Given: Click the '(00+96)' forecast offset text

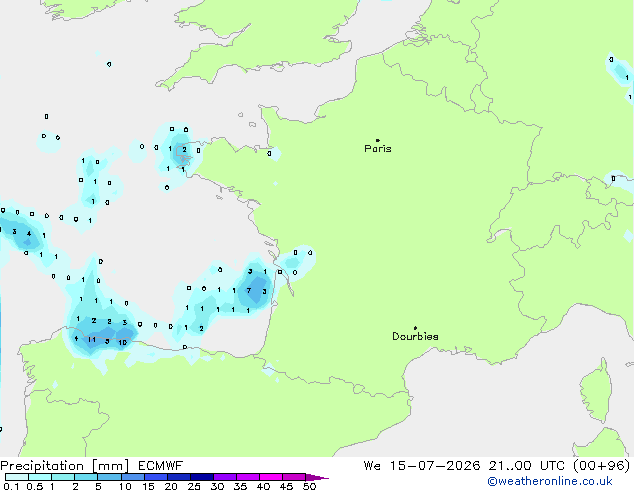Looking at the screenshot, I should point(602,466).
